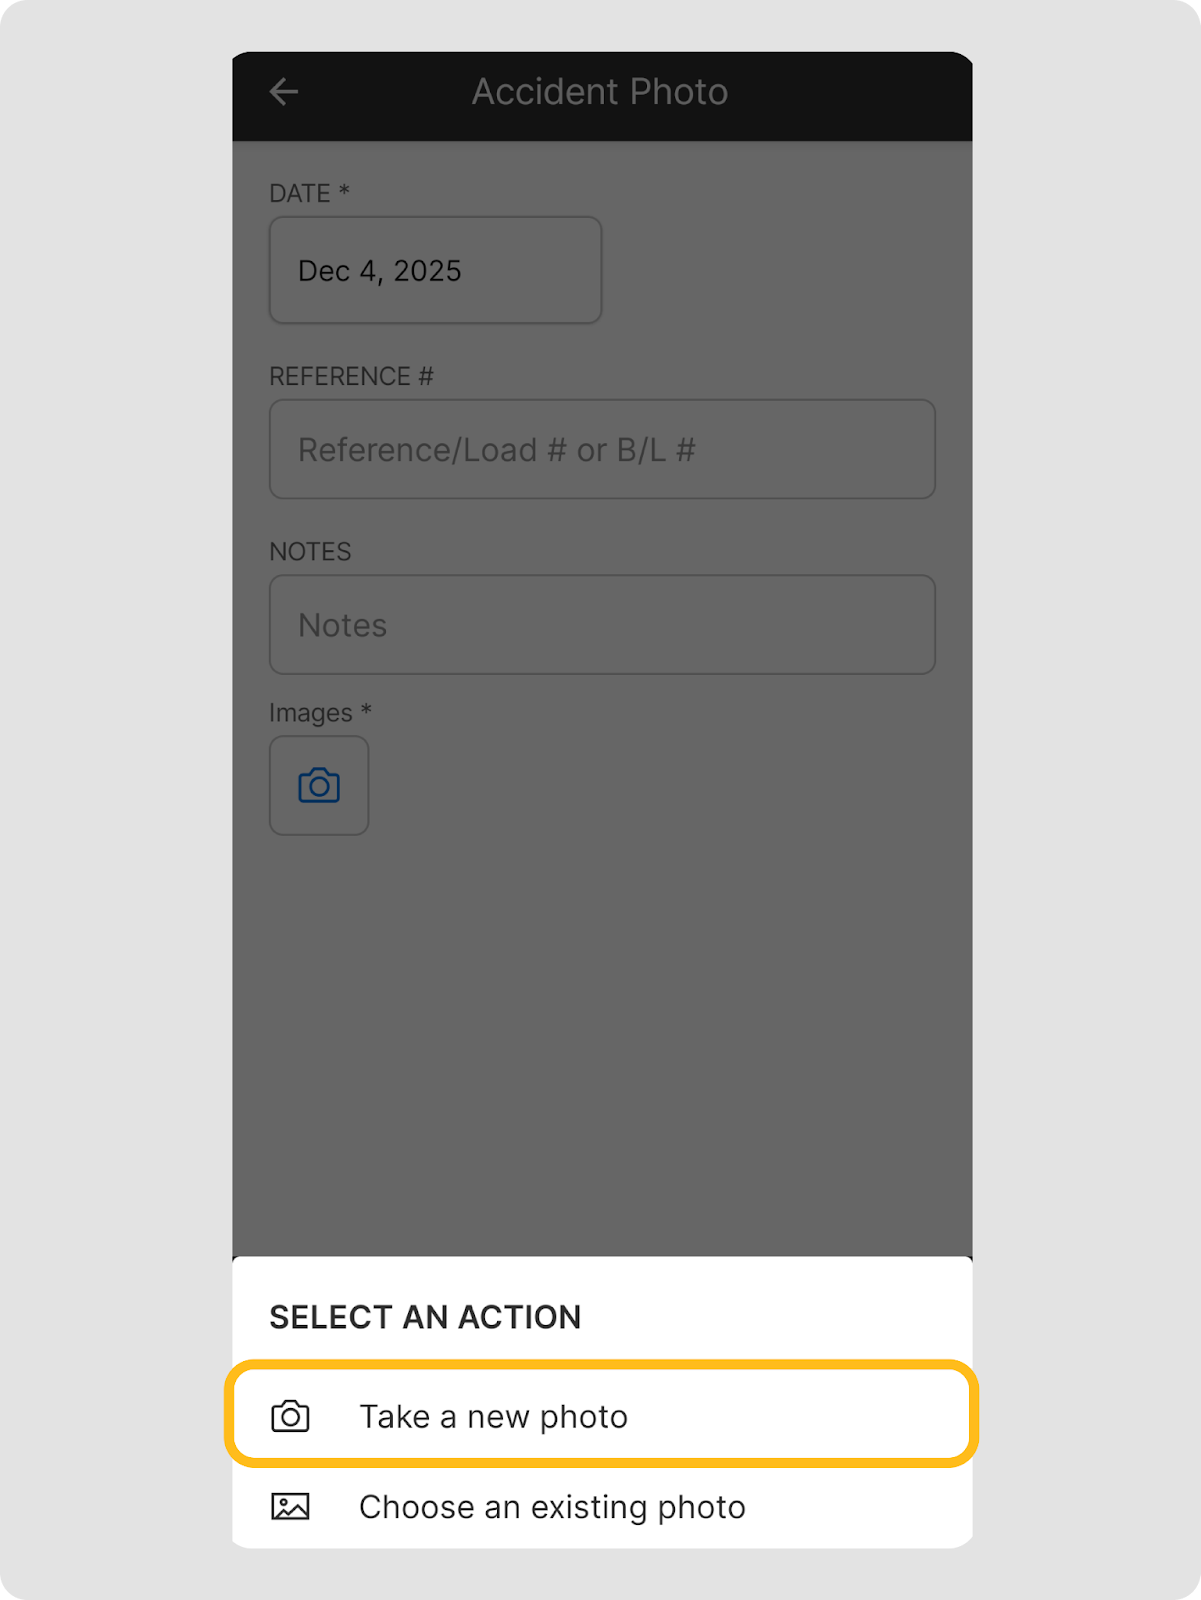Click into the Notes text field
The width and height of the screenshot is (1201, 1600).
point(602,625)
